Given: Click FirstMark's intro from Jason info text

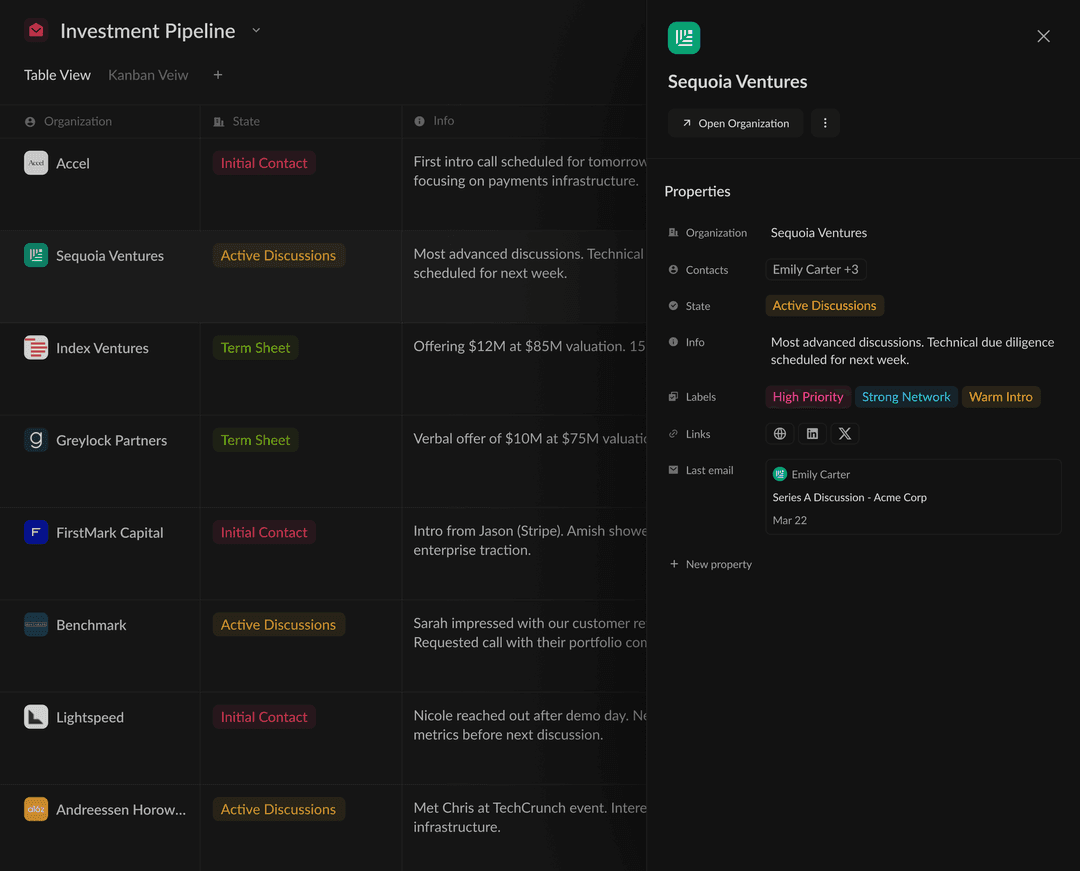Looking at the screenshot, I should point(529,541).
